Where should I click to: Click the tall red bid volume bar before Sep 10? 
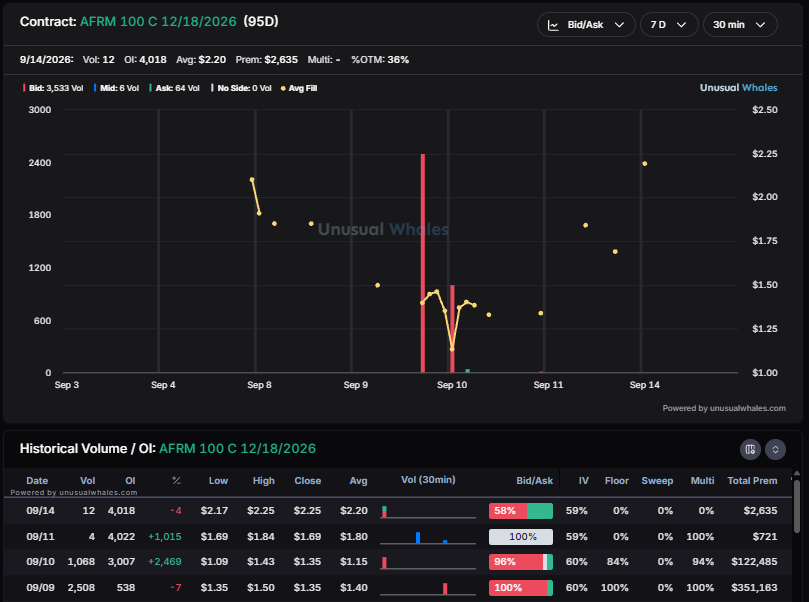423,263
